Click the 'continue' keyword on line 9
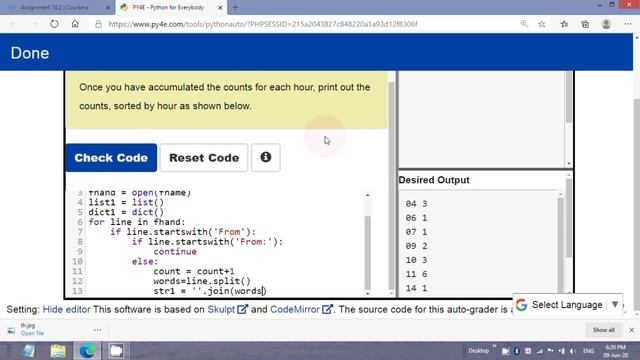This screenshot has height=360, width=640. tap(175, 251)
